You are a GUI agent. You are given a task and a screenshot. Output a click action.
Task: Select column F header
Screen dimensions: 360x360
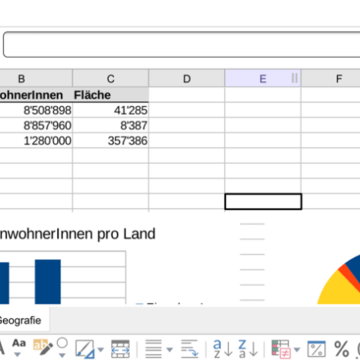(x=331, y=79)
